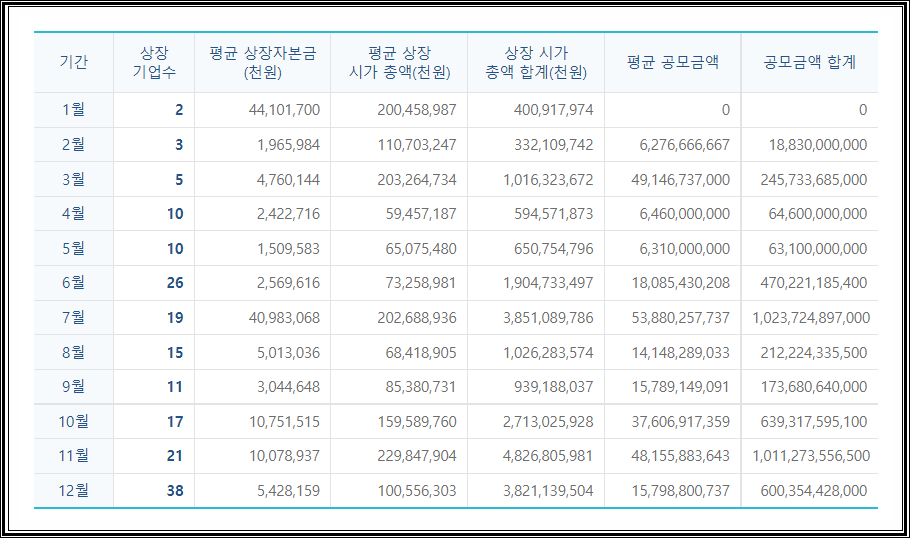The height and width of the screenshot is (538, 910).
Task: Click the value 37,606,917,359
Action: (681, 421)
